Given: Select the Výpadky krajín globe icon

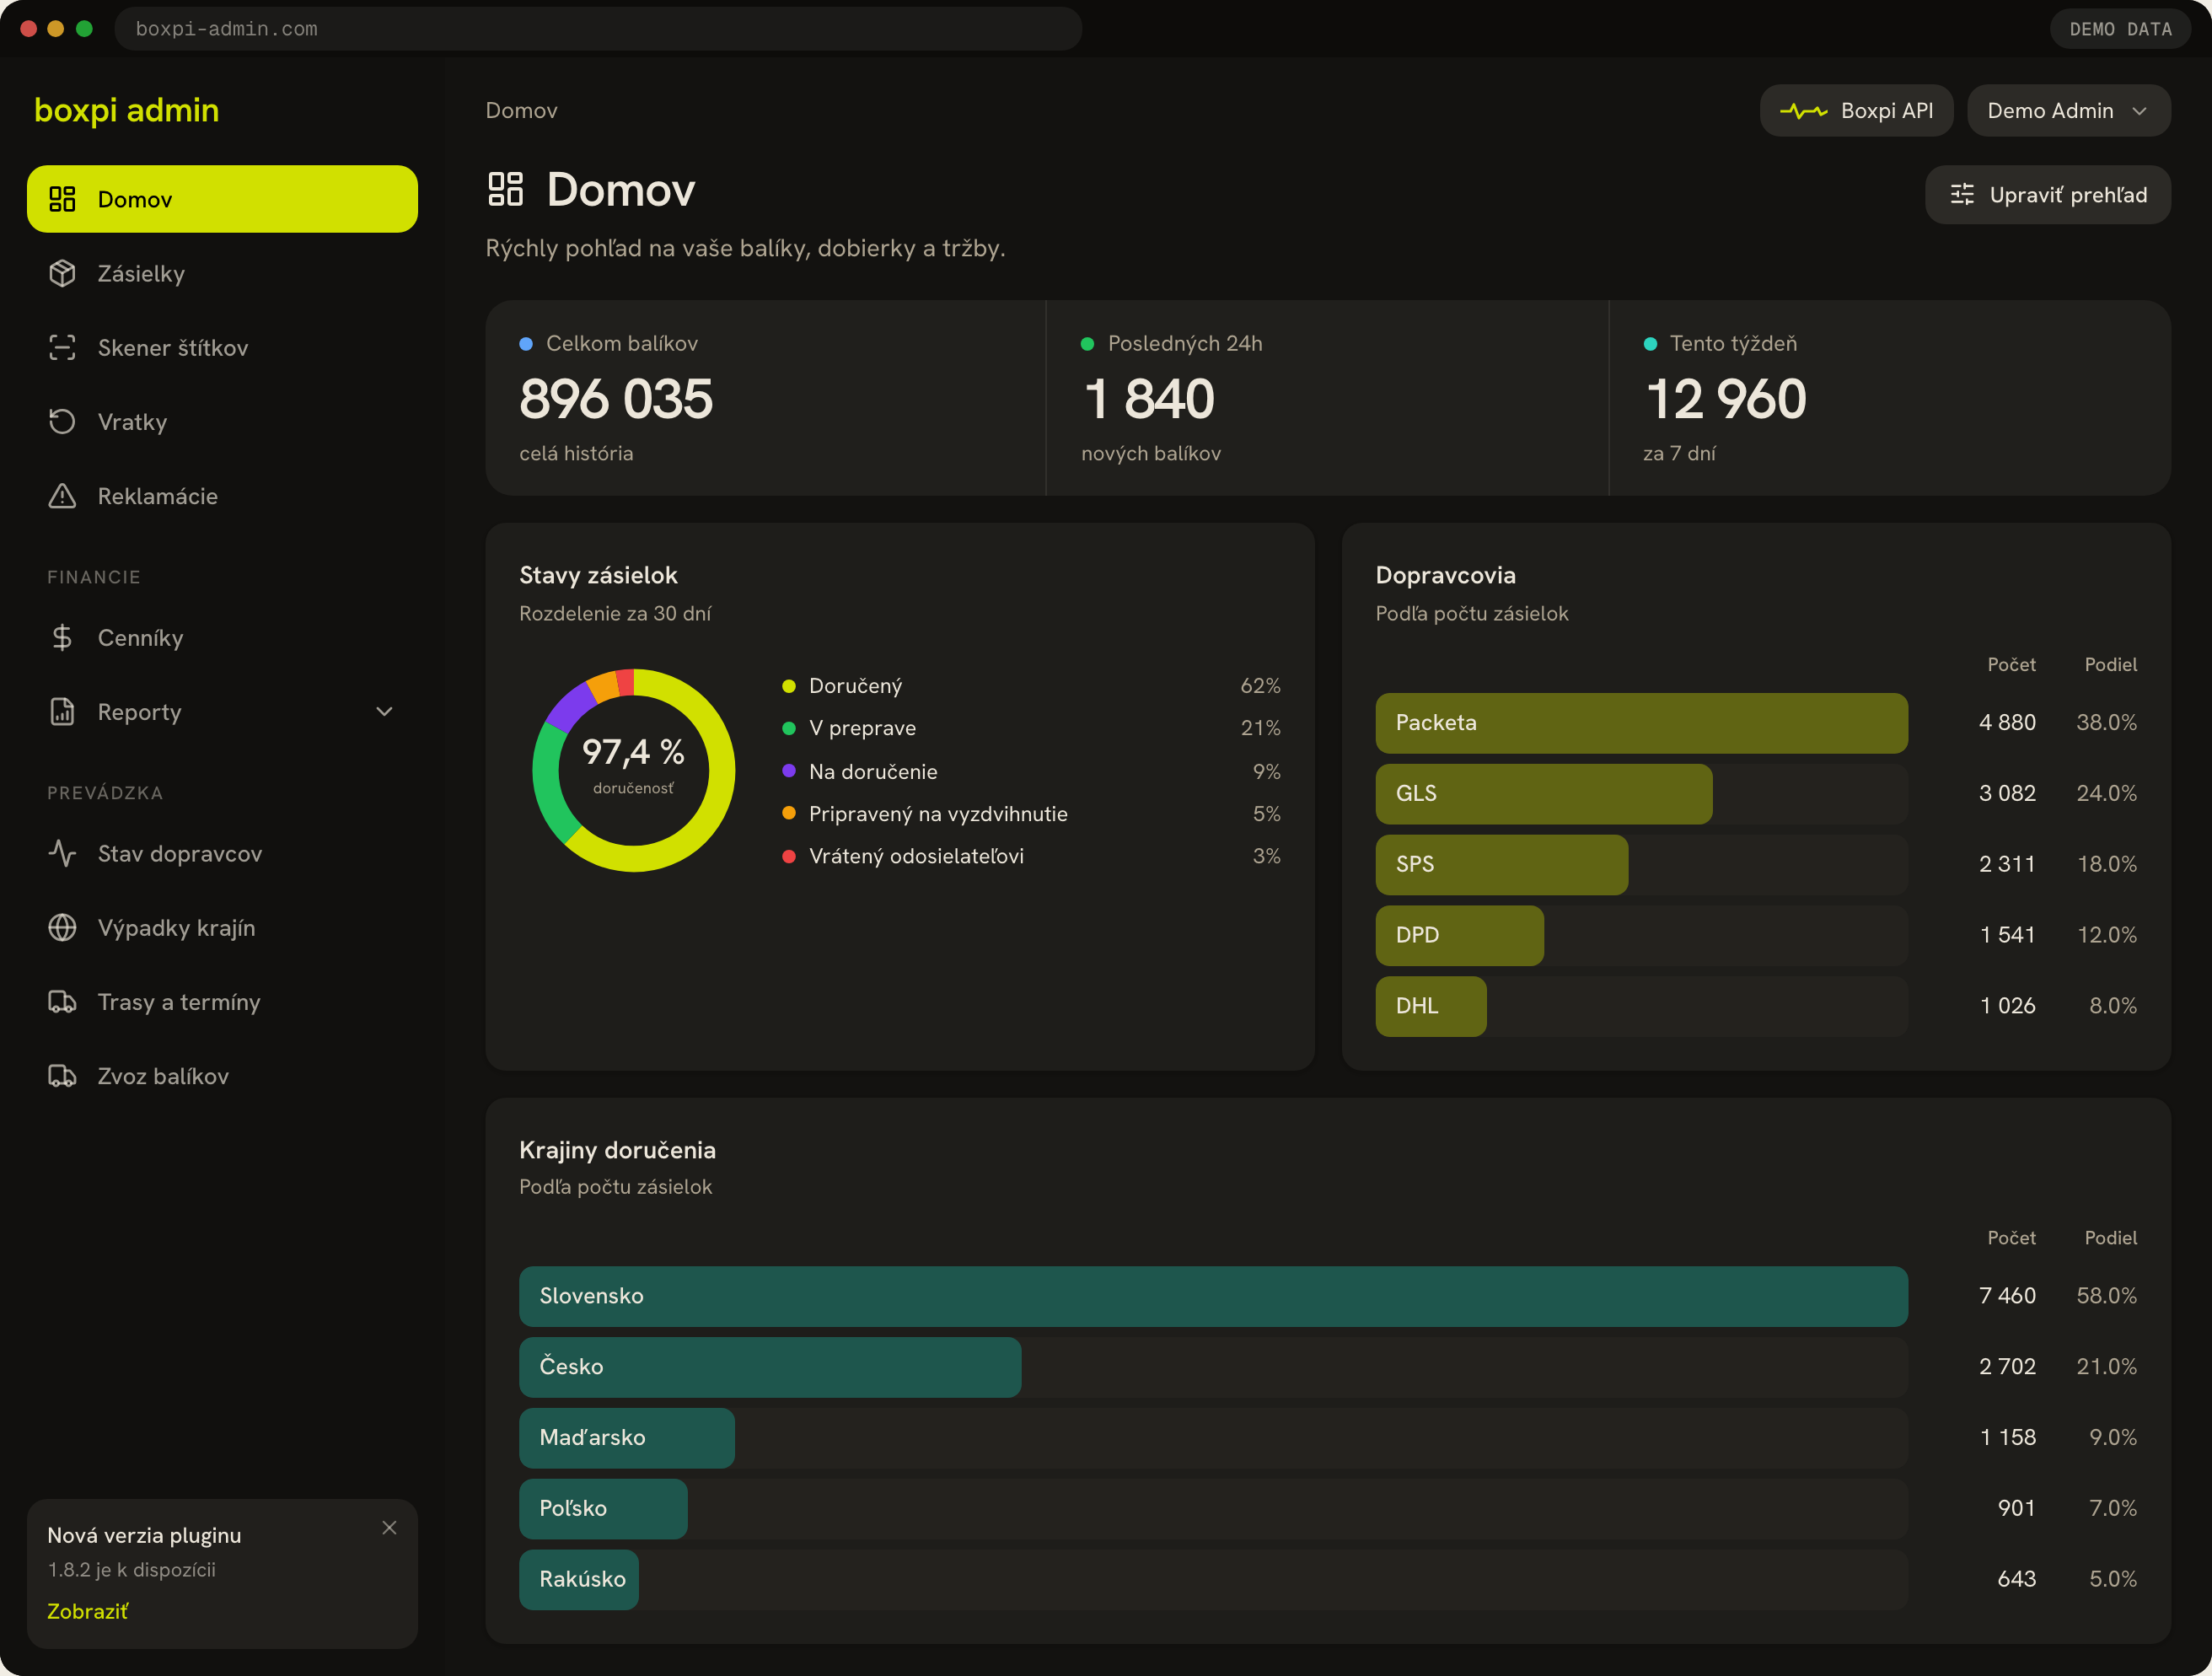Looking at the screenshot, I should (62, 927).
